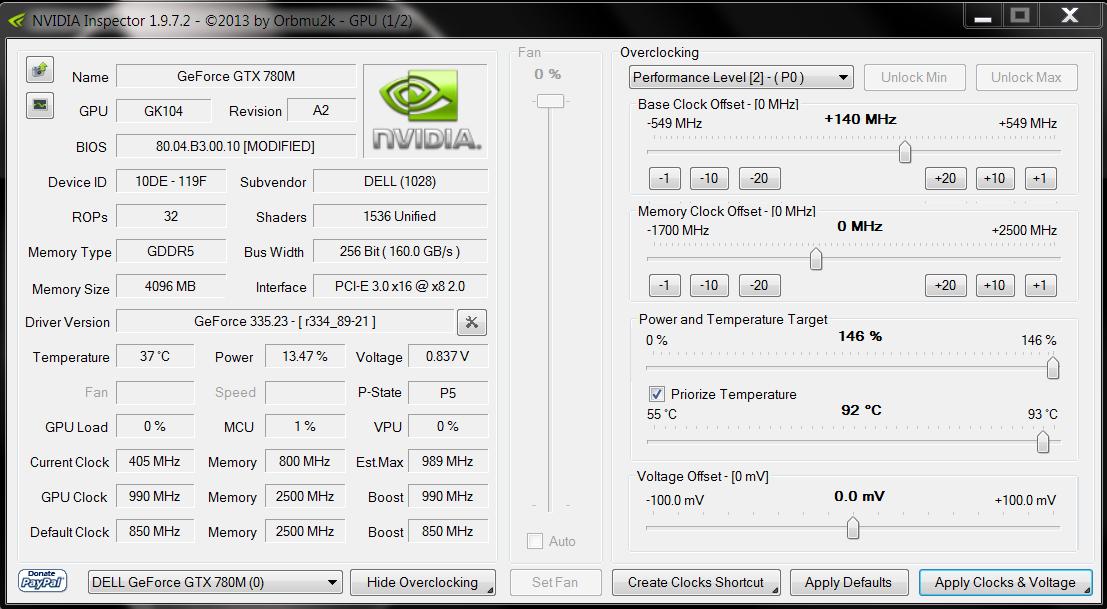Close the NVIDIA Inspector window
Viewport: 1107px width, 609px height.
1070,16
